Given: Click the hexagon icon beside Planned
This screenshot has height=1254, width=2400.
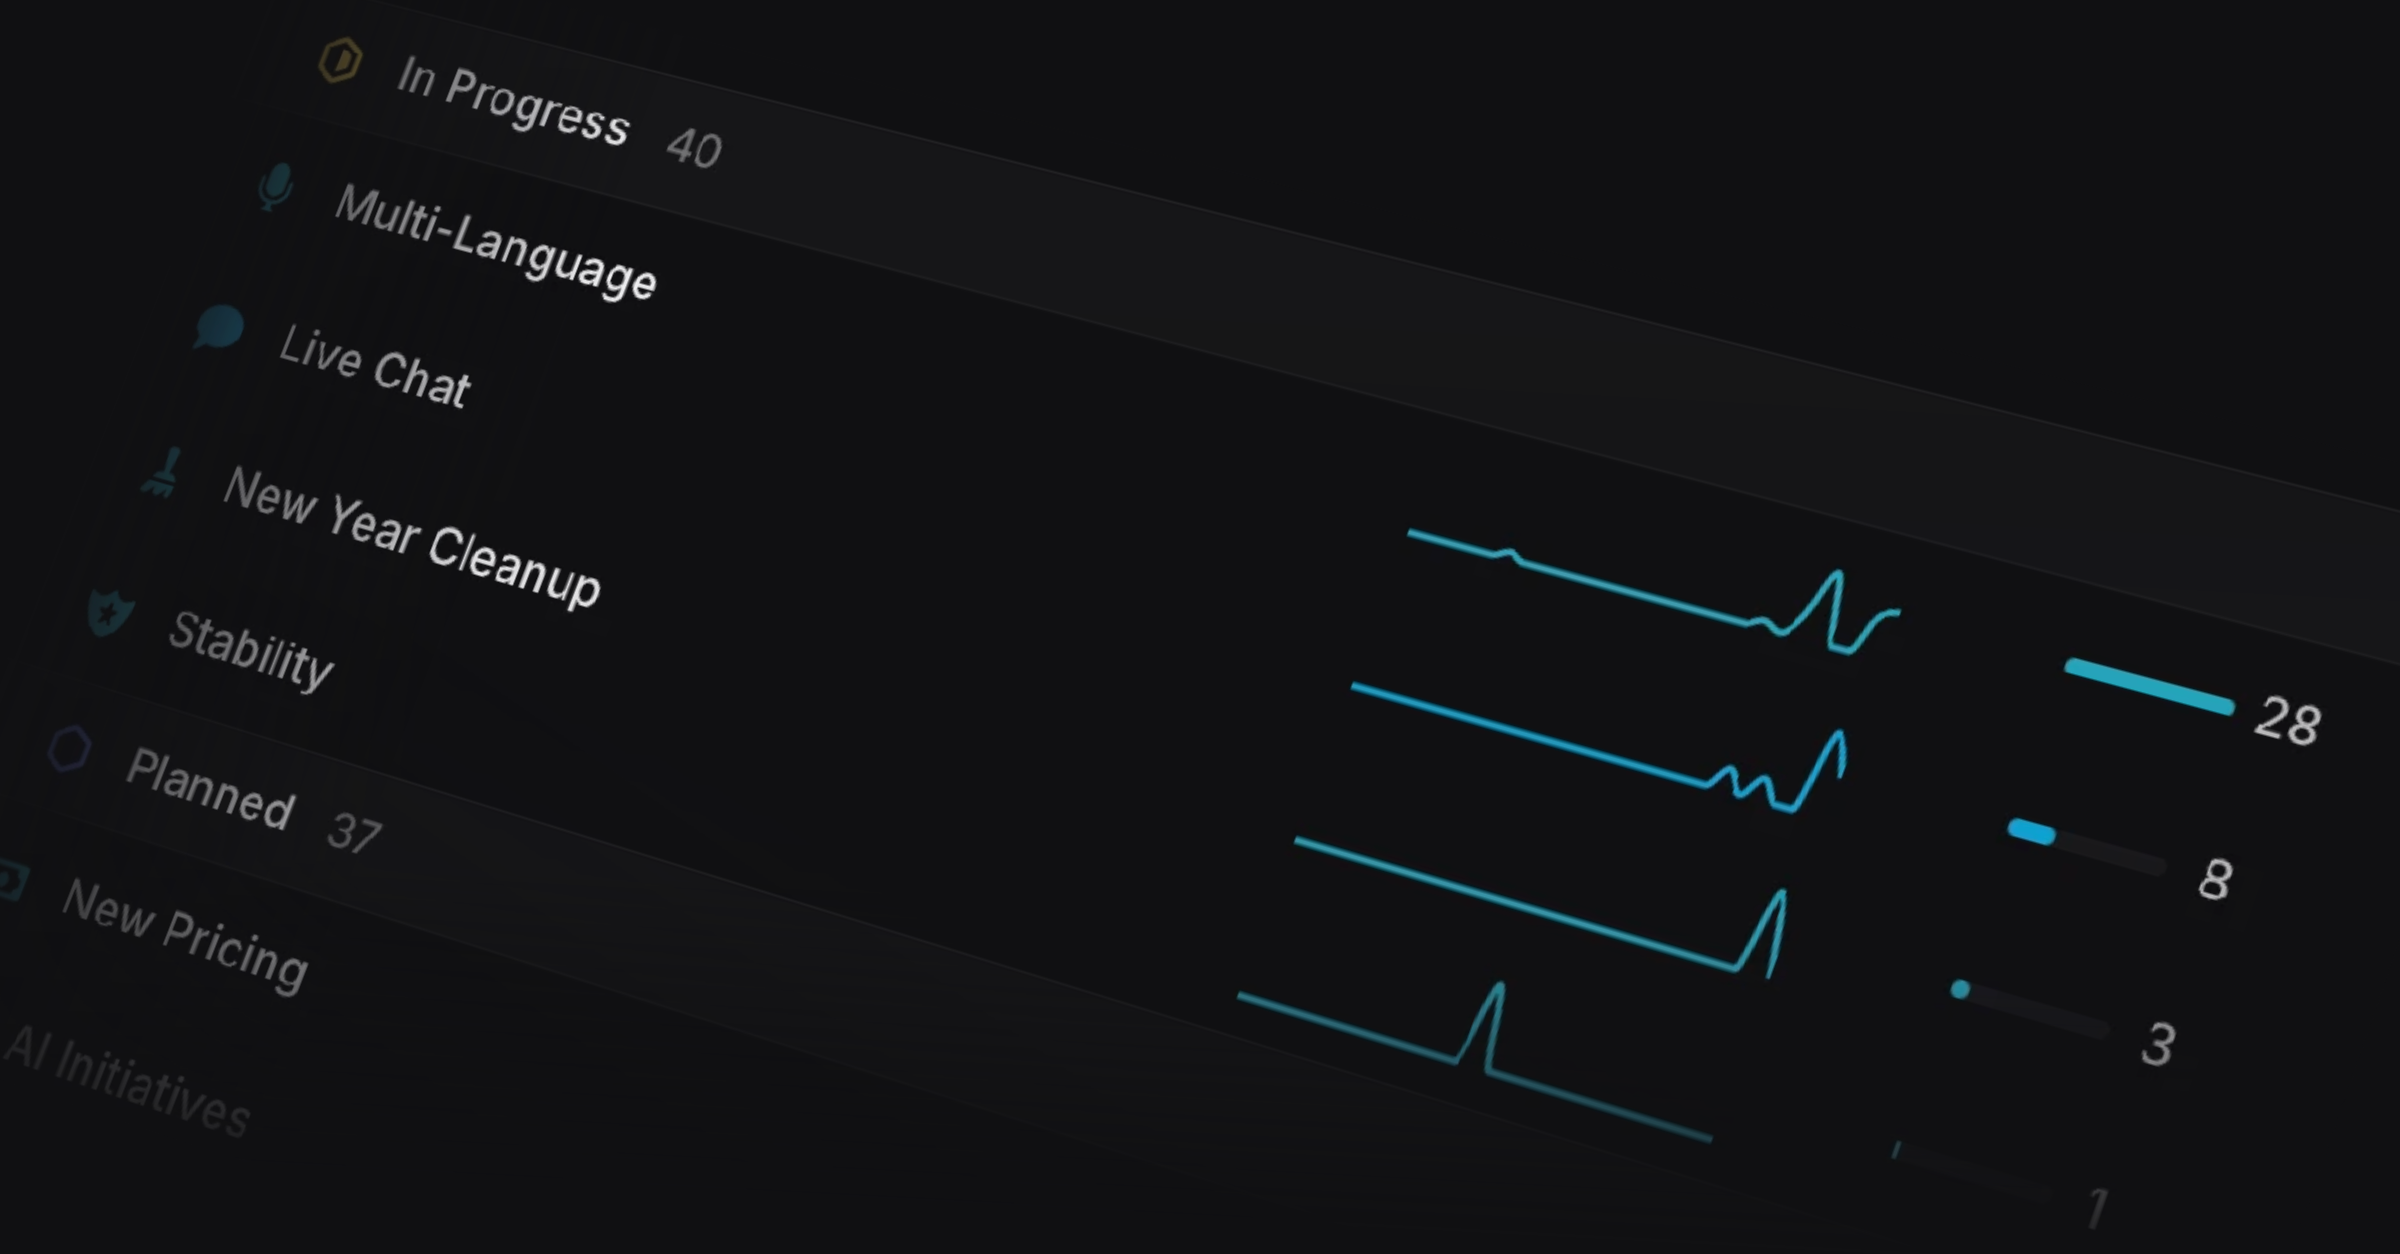Looking at the screenshot, I should click(x=69, y=749).
